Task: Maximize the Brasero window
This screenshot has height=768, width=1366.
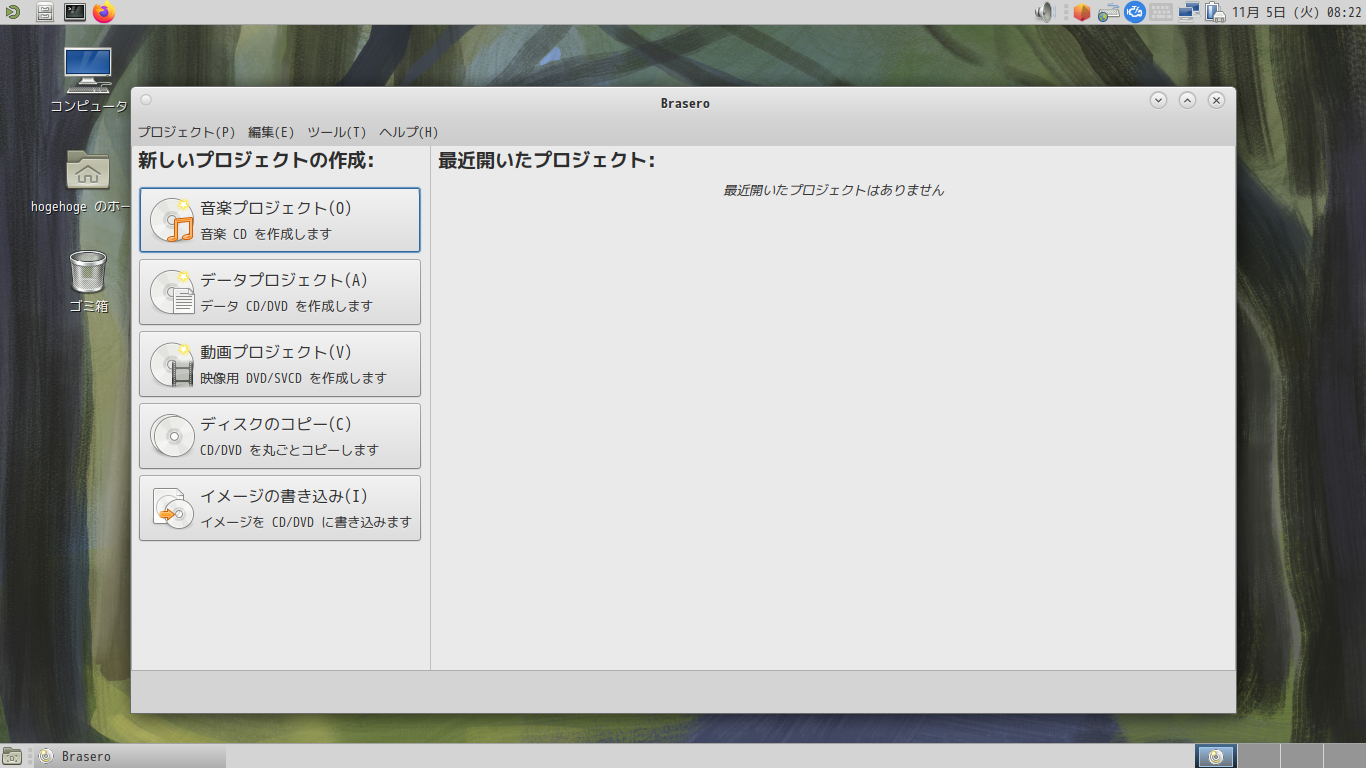Action: pyautogui.click(x=1187, y=100)
